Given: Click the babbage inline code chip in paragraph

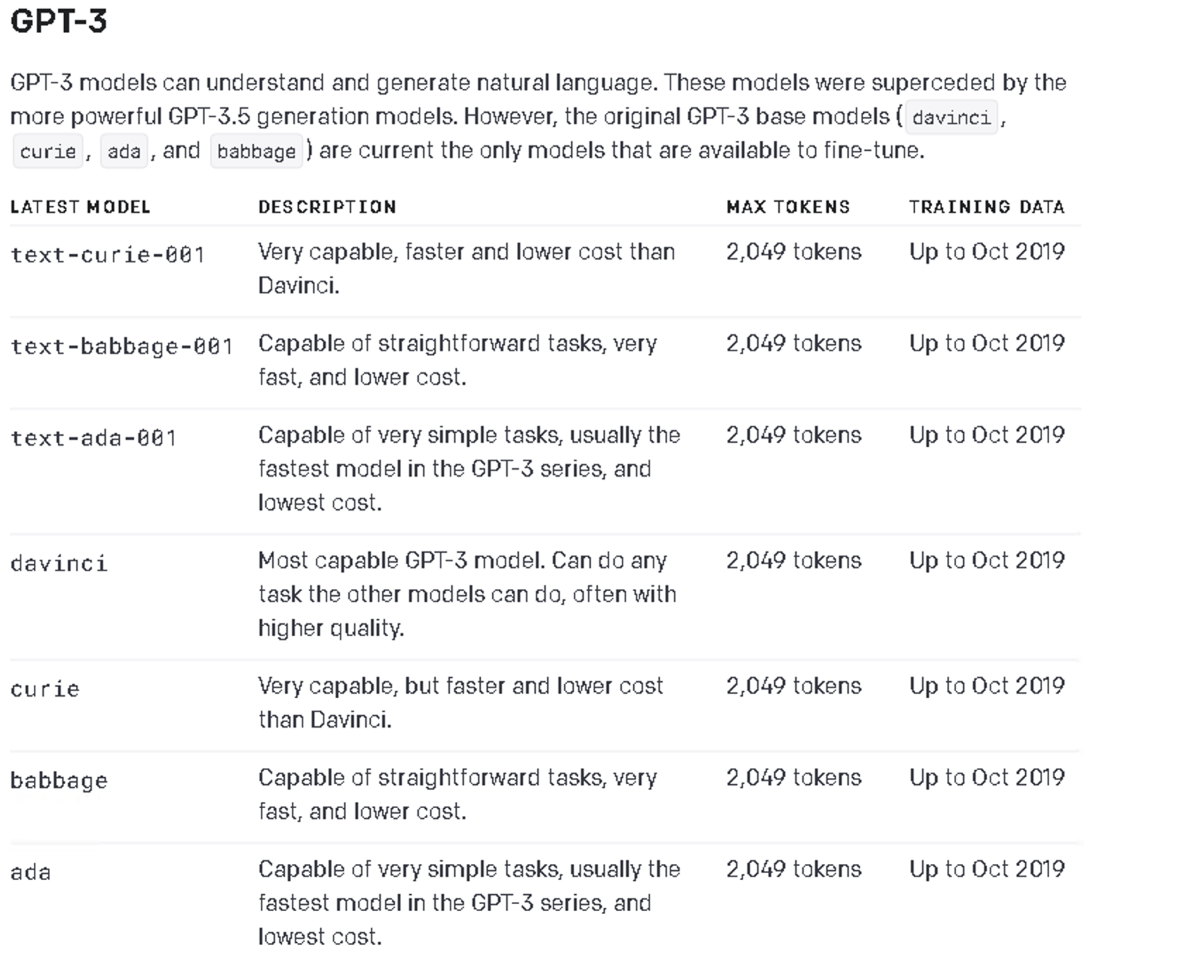Looking at the screenshot, I should tap(256, 152).
